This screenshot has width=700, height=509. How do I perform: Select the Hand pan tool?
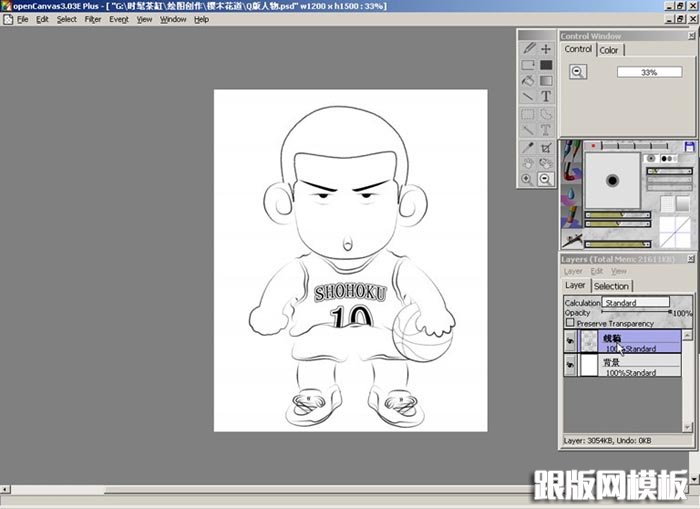pyautogui.click(x=528, y=163)
